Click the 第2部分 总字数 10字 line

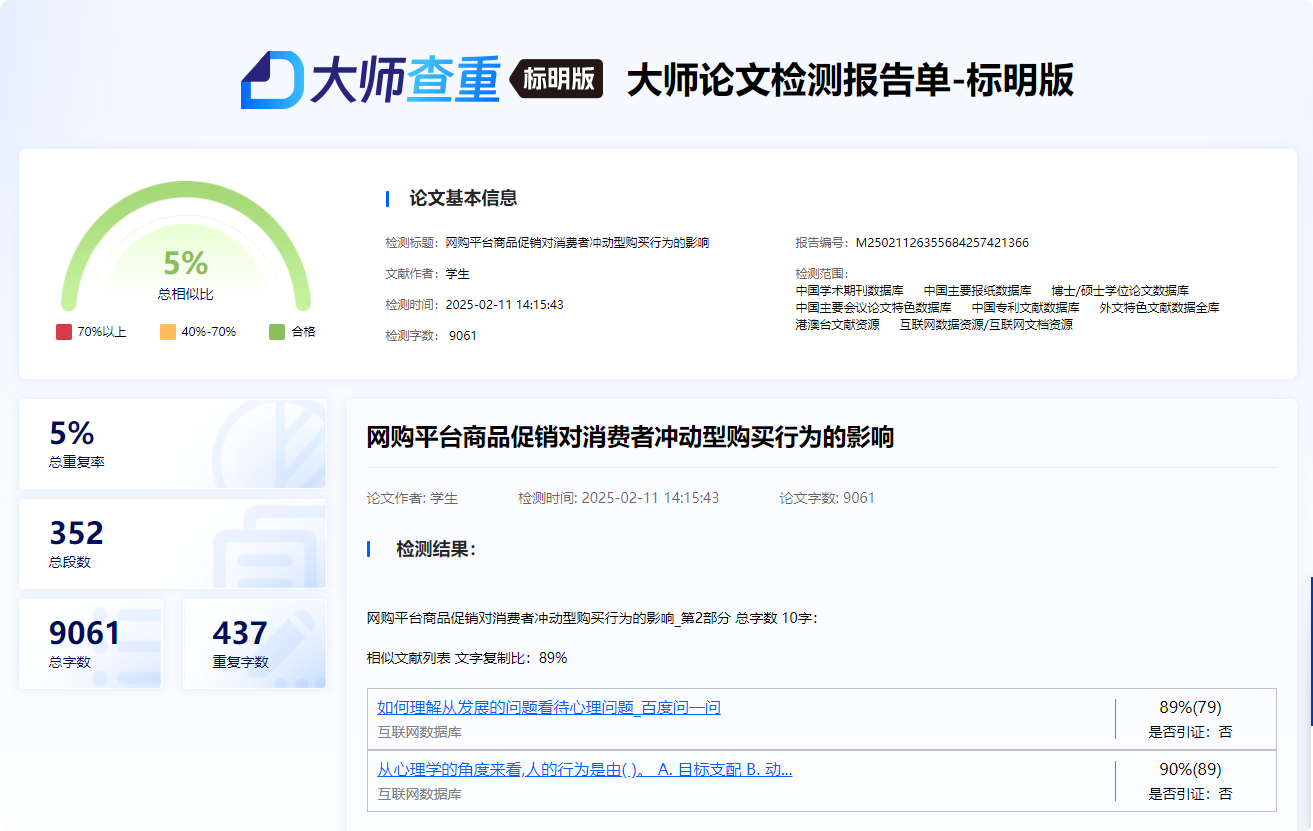(592, 618)
